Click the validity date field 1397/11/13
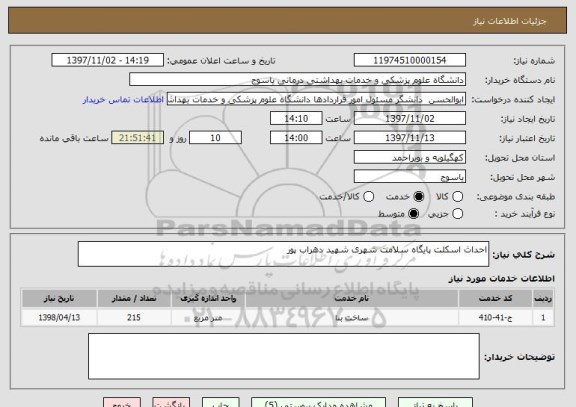 pyautogui.click(x=410, y=138)
